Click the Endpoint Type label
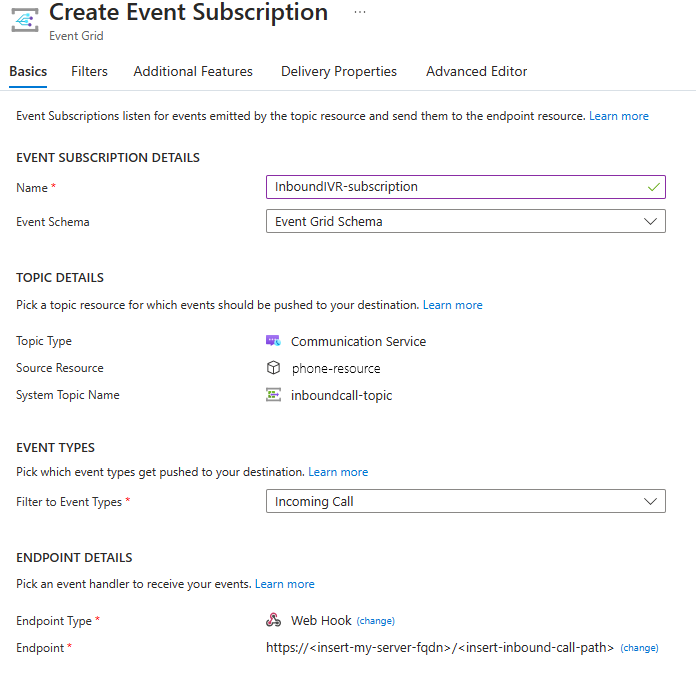Image resolution: width=696 pixels, height=680 pixels. 54,621
